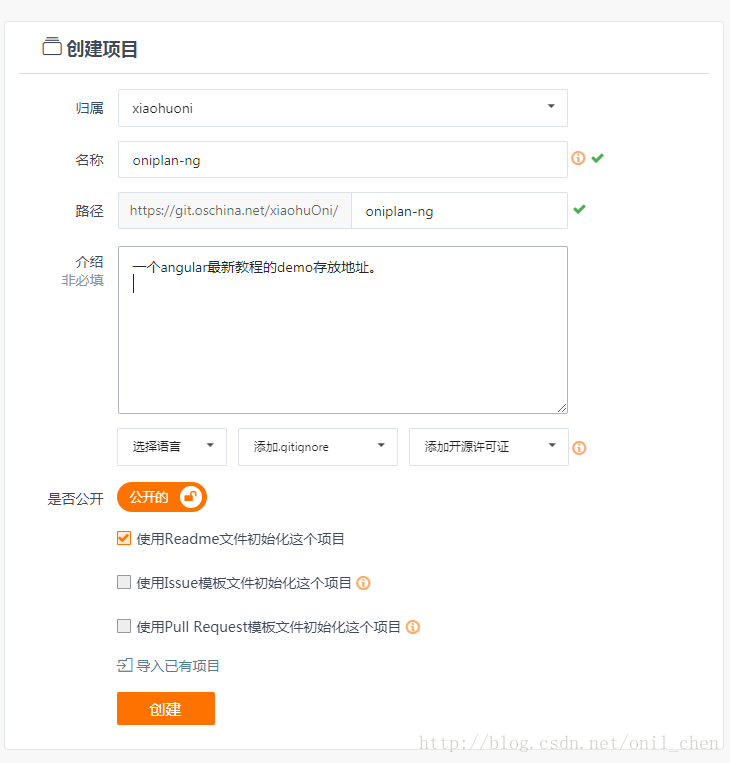Open the 添加开源许可证 license dropdown
Image resolution: width=730 pixels, height=763 pixels.
click(489, 447)
